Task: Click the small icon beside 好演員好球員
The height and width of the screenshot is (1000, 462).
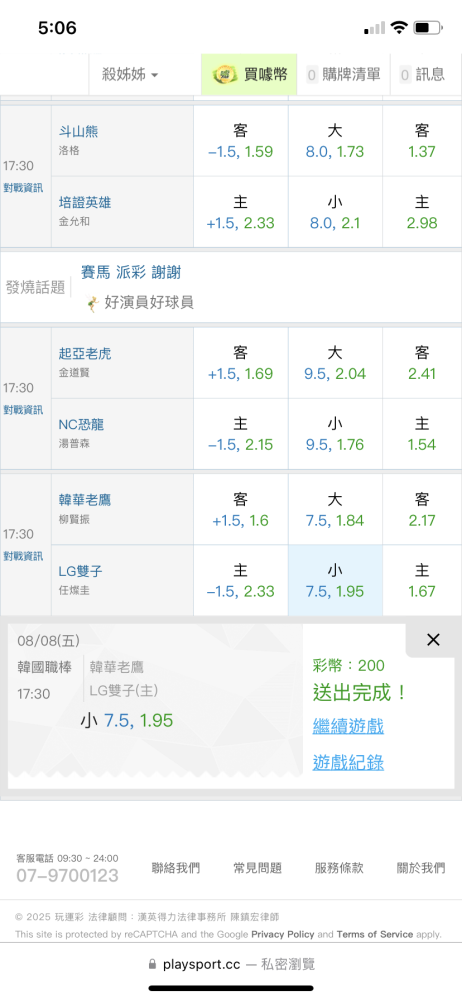Action: 94,303
